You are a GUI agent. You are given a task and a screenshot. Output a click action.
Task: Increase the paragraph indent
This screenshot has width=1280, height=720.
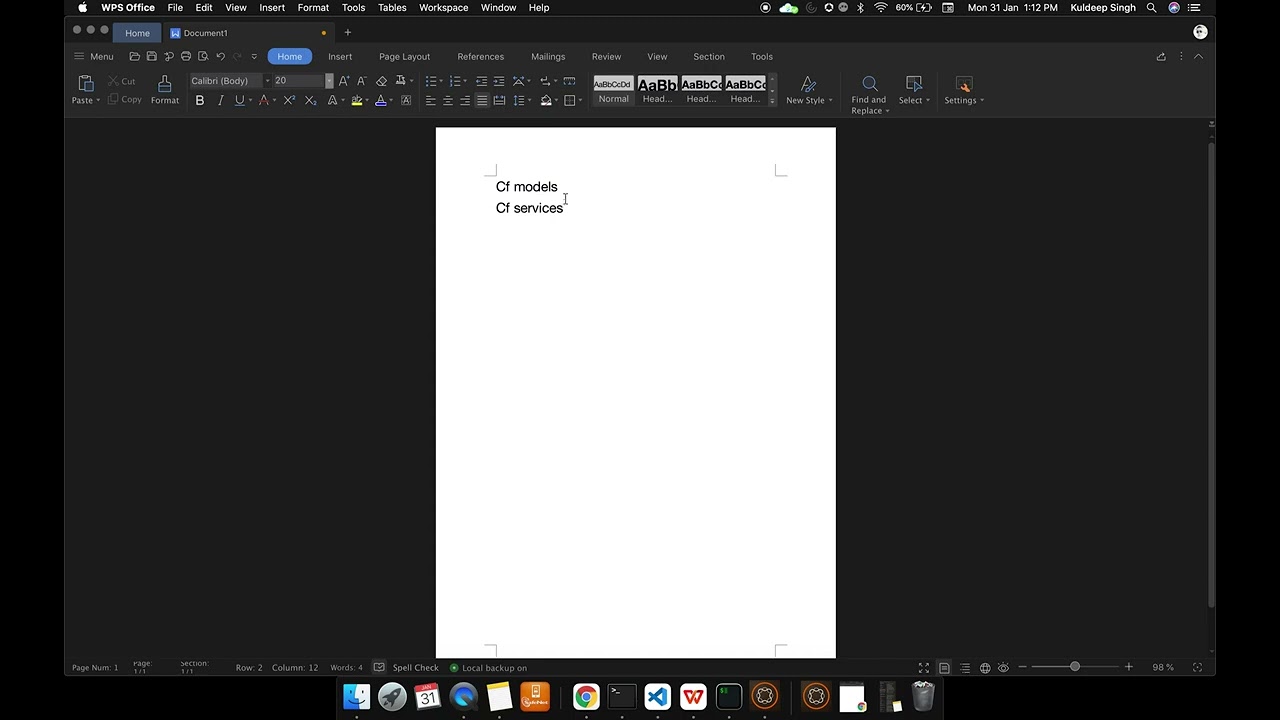499,81
